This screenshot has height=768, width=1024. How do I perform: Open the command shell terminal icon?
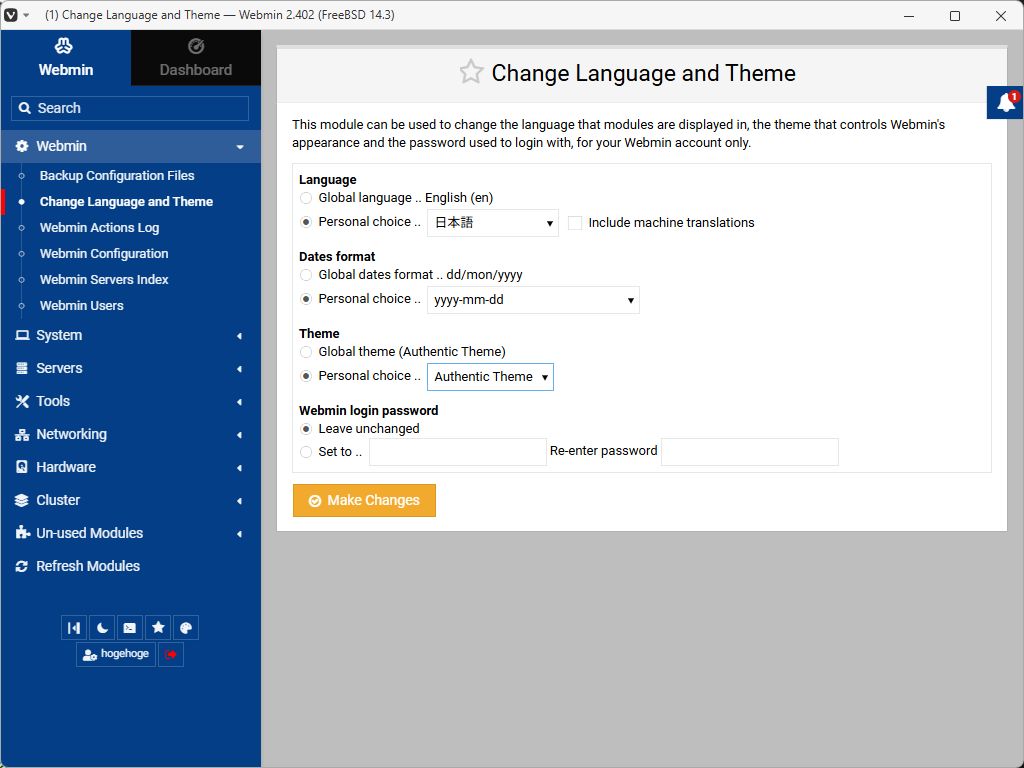coord(130,628)
